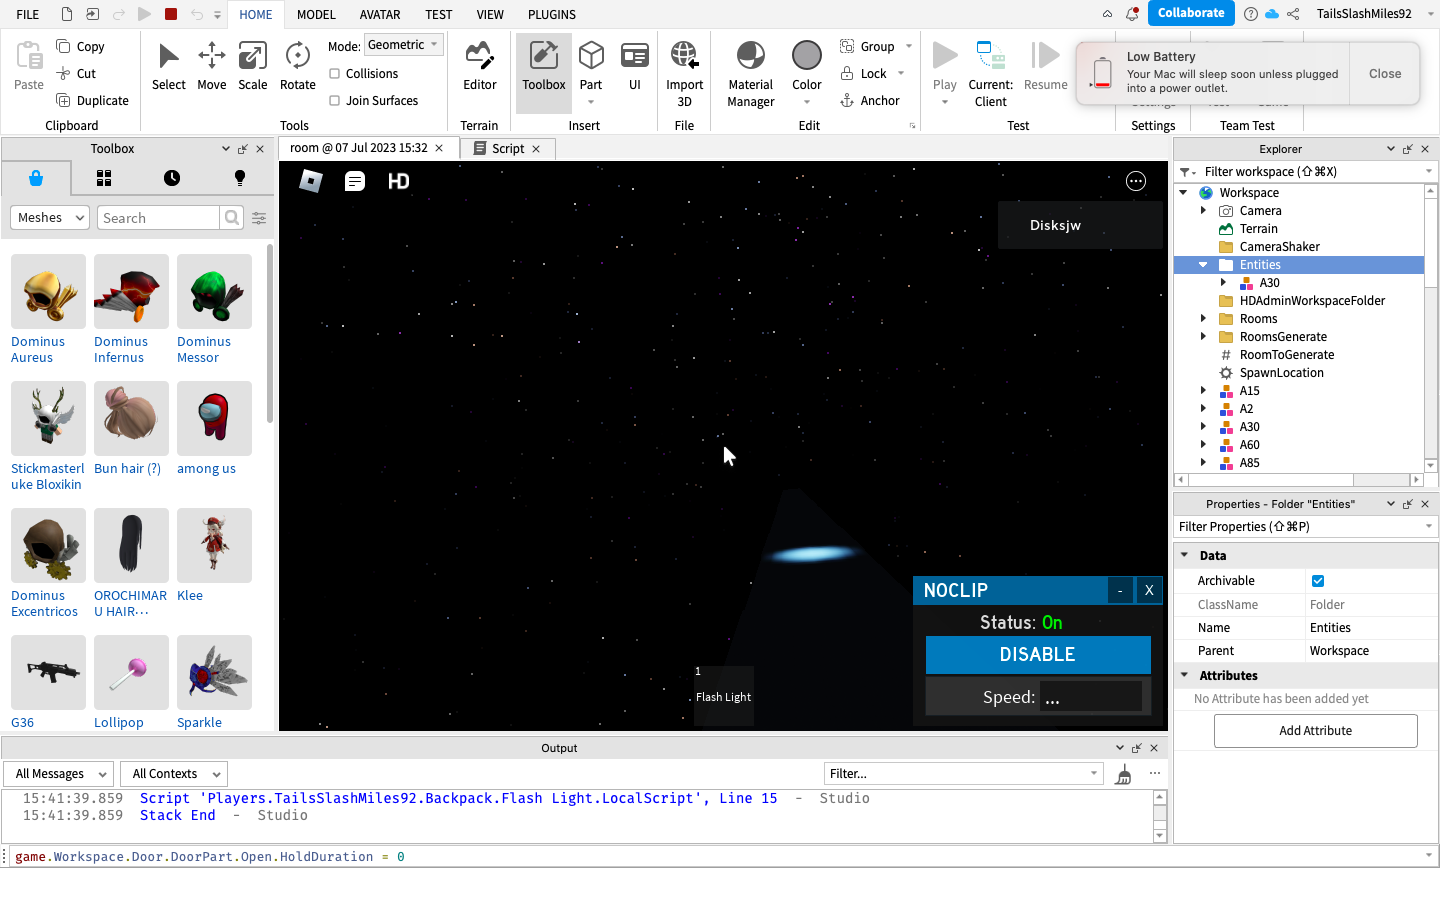Toggle the Anchor tool
Screen dimensions: 1440x900
click(870, 100)
